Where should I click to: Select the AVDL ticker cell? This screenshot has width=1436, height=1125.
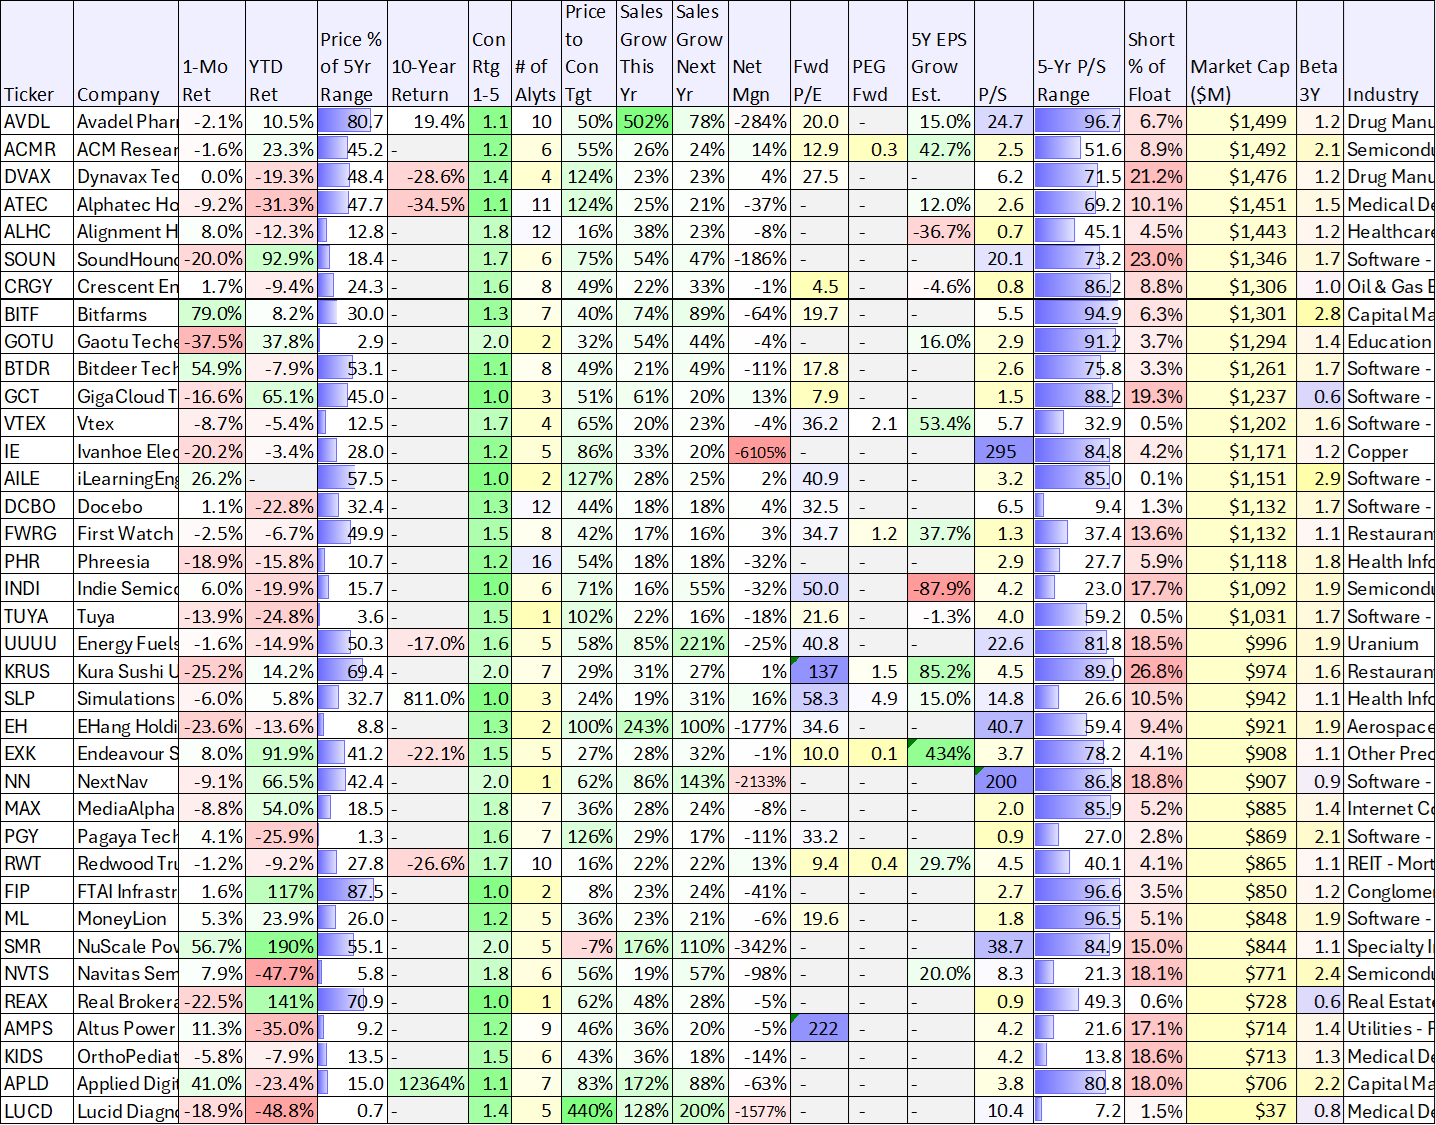point(37,122)
